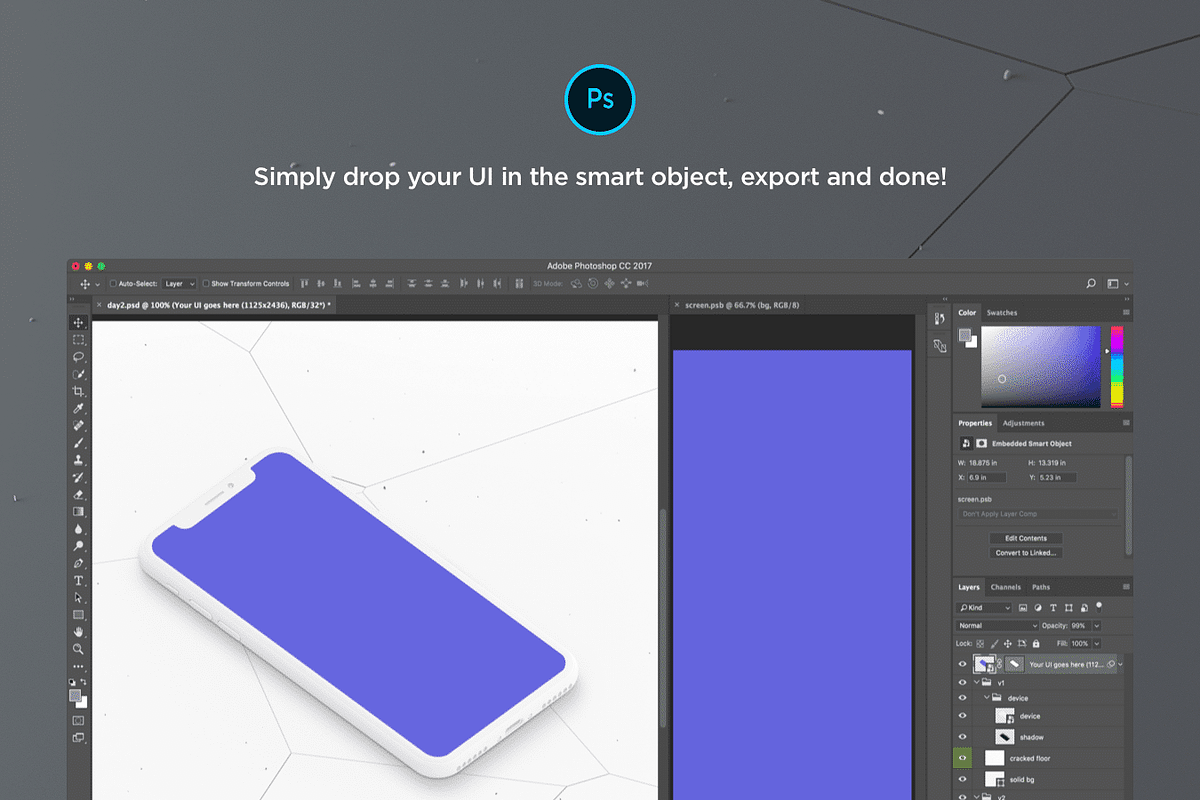The height and width of the screenshot is (800, 1200).
Task: Open the Color panel menu button
Action: click(x=1126, y=313)
